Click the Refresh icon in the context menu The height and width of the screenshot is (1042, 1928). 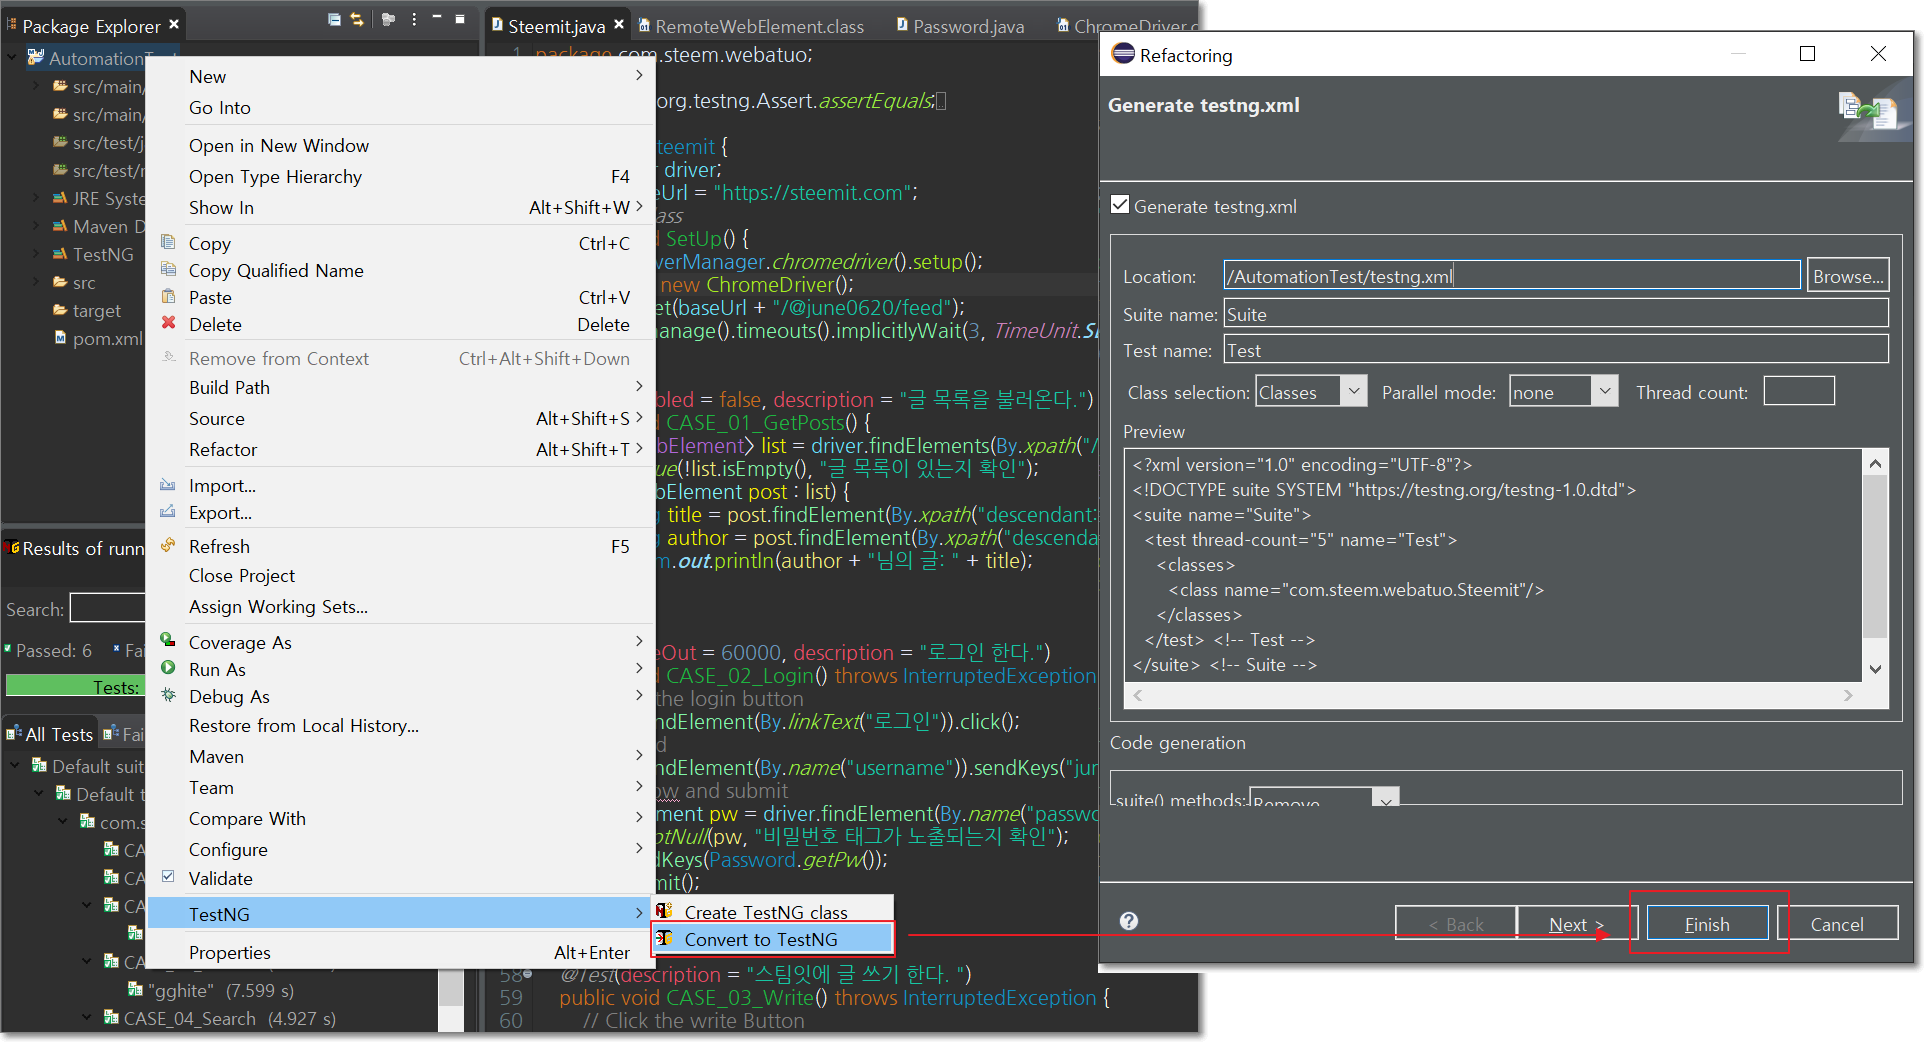pos(168,546)
